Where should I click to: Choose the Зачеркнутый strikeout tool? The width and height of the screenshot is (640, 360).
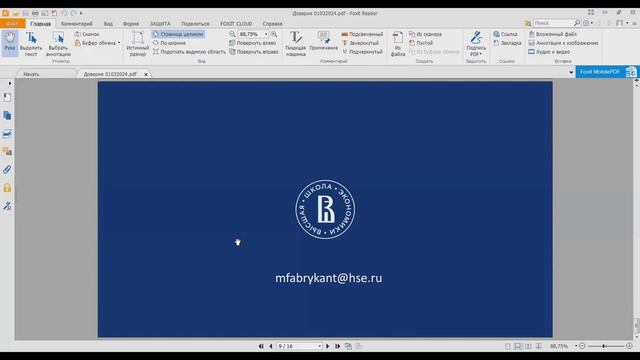click(360, 43)
